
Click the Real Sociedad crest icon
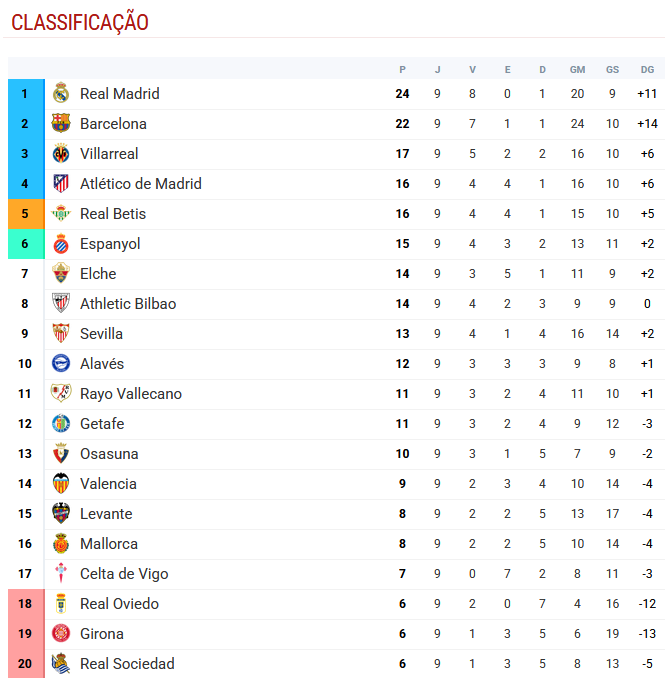coord(61,664)
